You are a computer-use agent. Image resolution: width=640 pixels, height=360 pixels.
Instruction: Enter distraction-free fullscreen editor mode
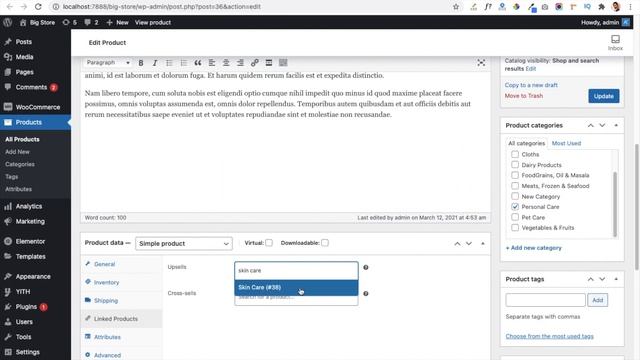[x=481, y=62]
